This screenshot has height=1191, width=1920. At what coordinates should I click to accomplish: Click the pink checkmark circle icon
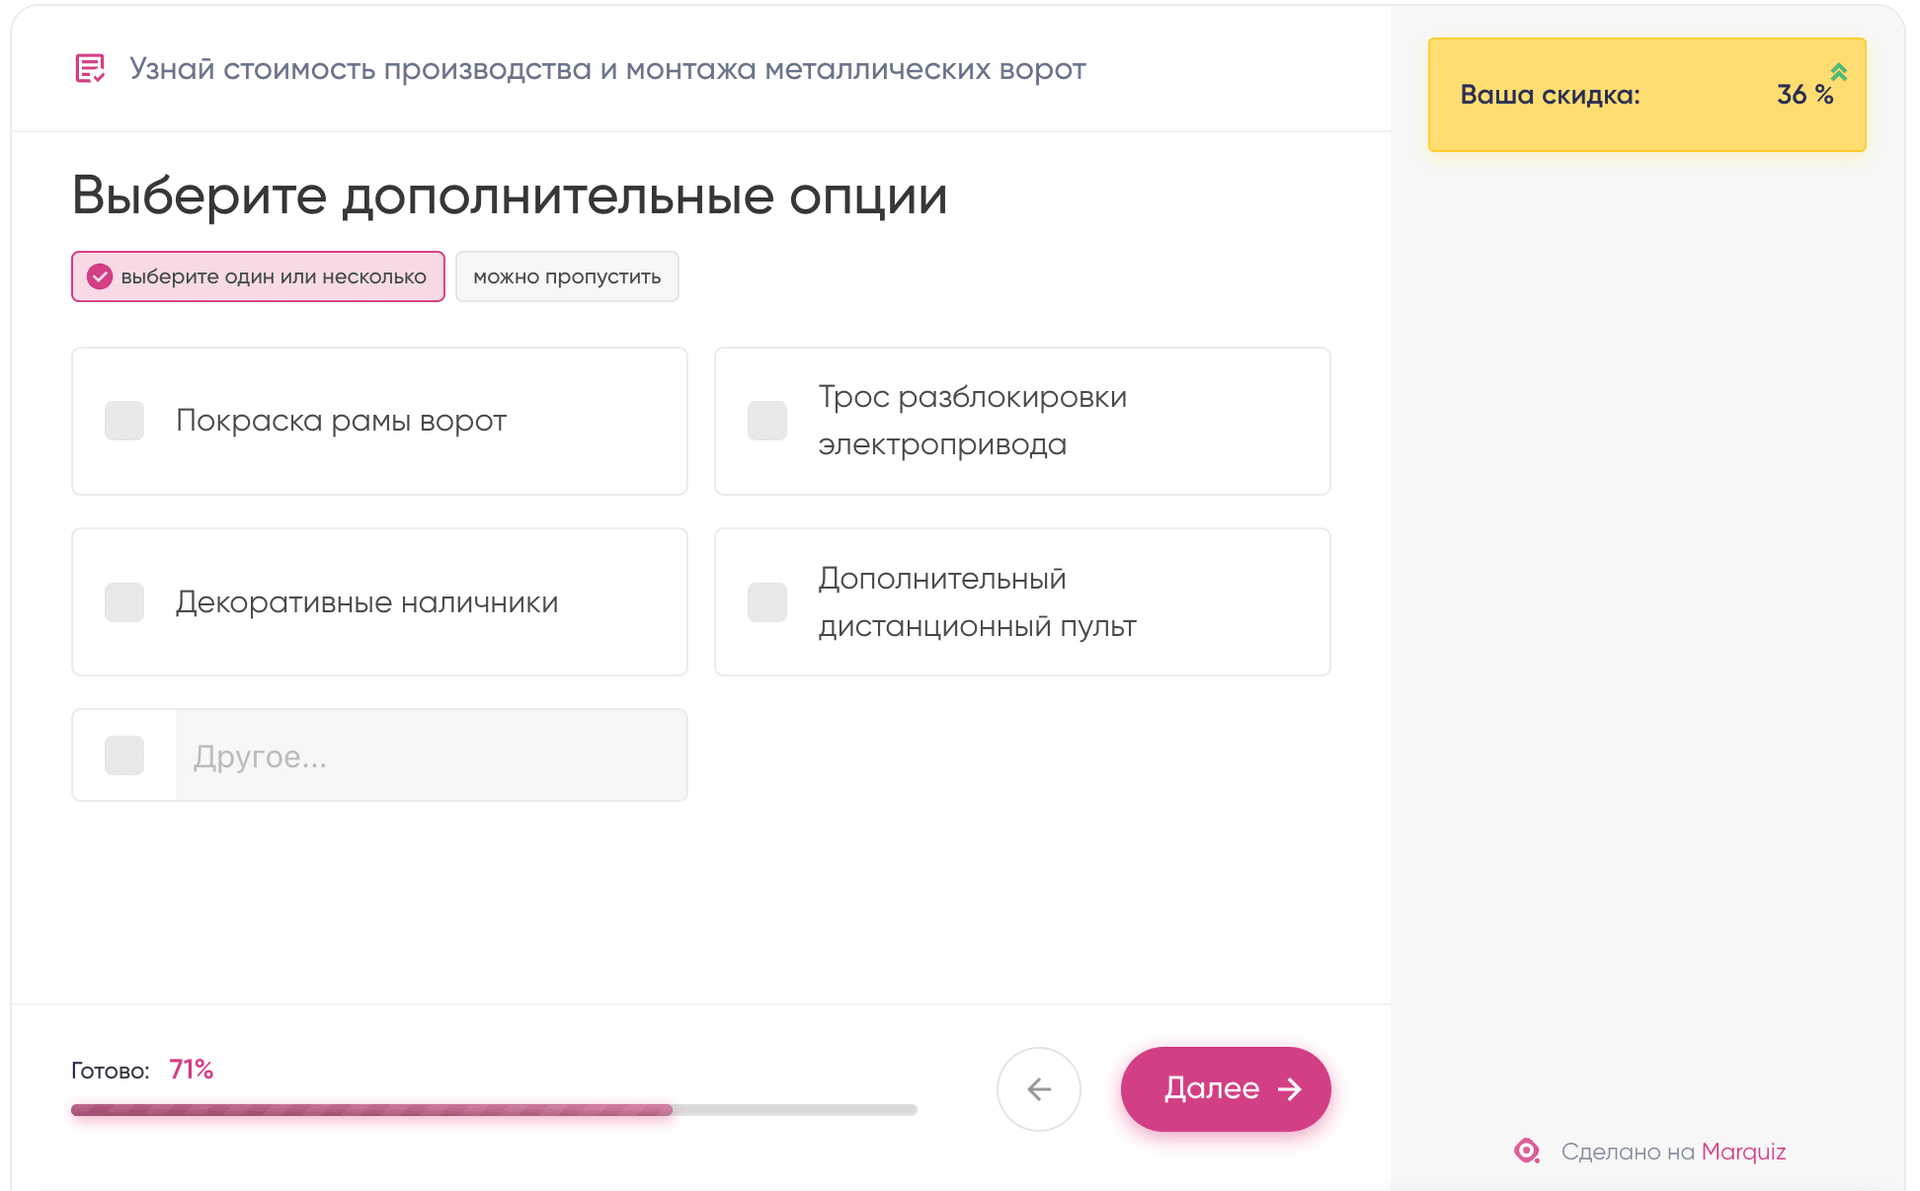tap(99, 277)
